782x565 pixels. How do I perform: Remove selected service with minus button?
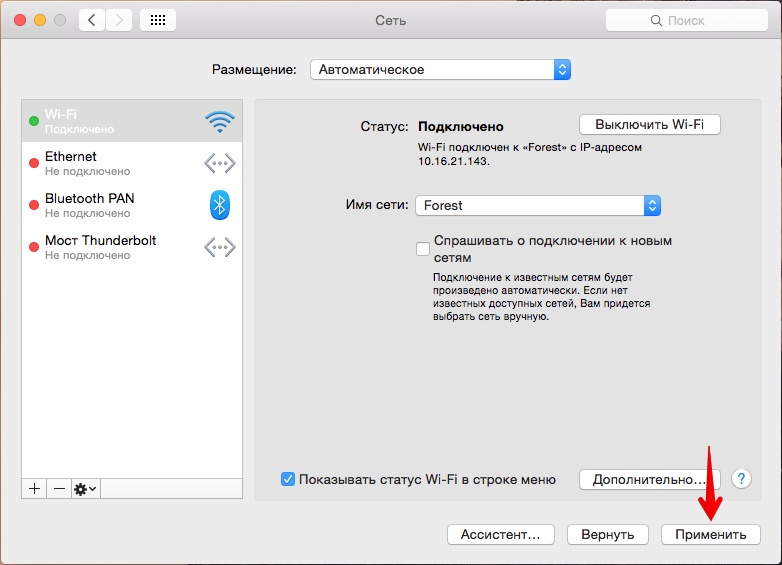pos(59,489)
